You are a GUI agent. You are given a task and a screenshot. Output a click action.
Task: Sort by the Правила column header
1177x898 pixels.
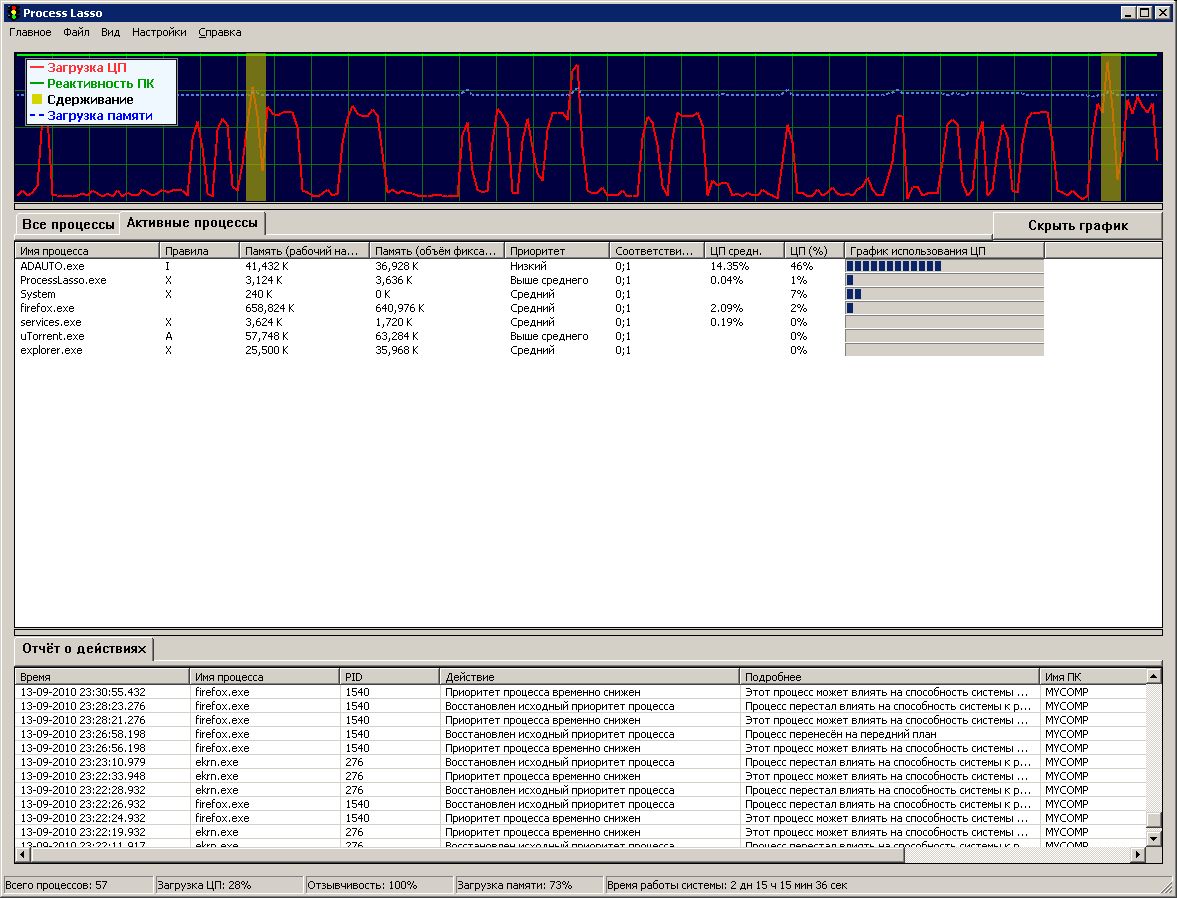pos(199,251)
